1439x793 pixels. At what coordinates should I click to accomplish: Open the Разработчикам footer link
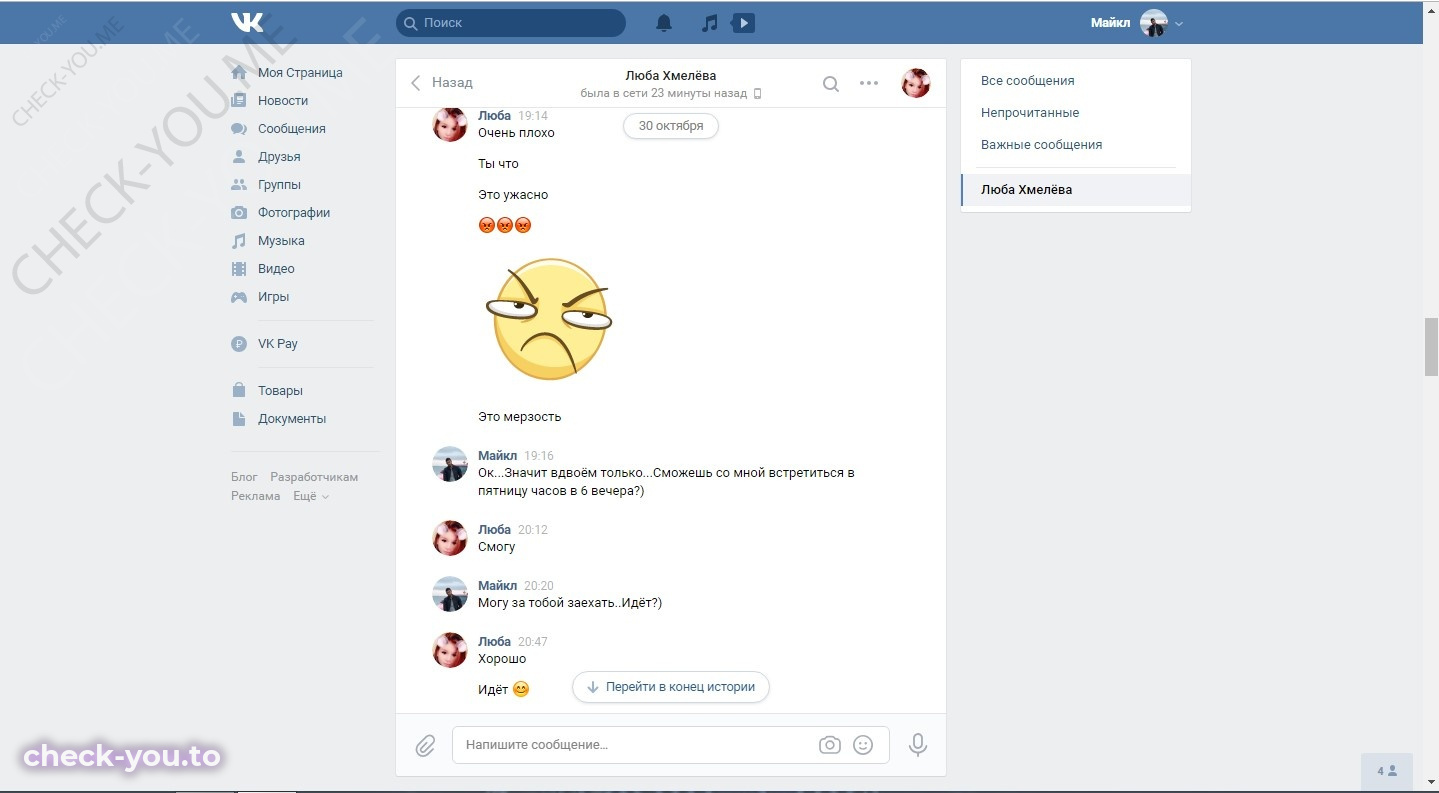click(314, 477)
